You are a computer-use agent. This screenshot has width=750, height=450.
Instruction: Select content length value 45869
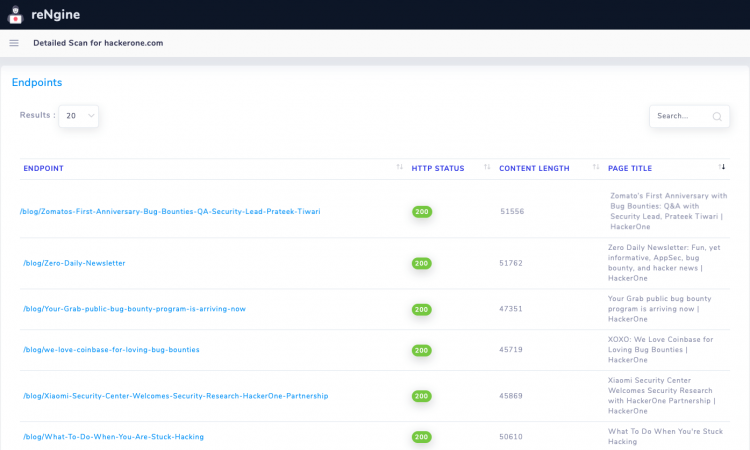(511, 396)
